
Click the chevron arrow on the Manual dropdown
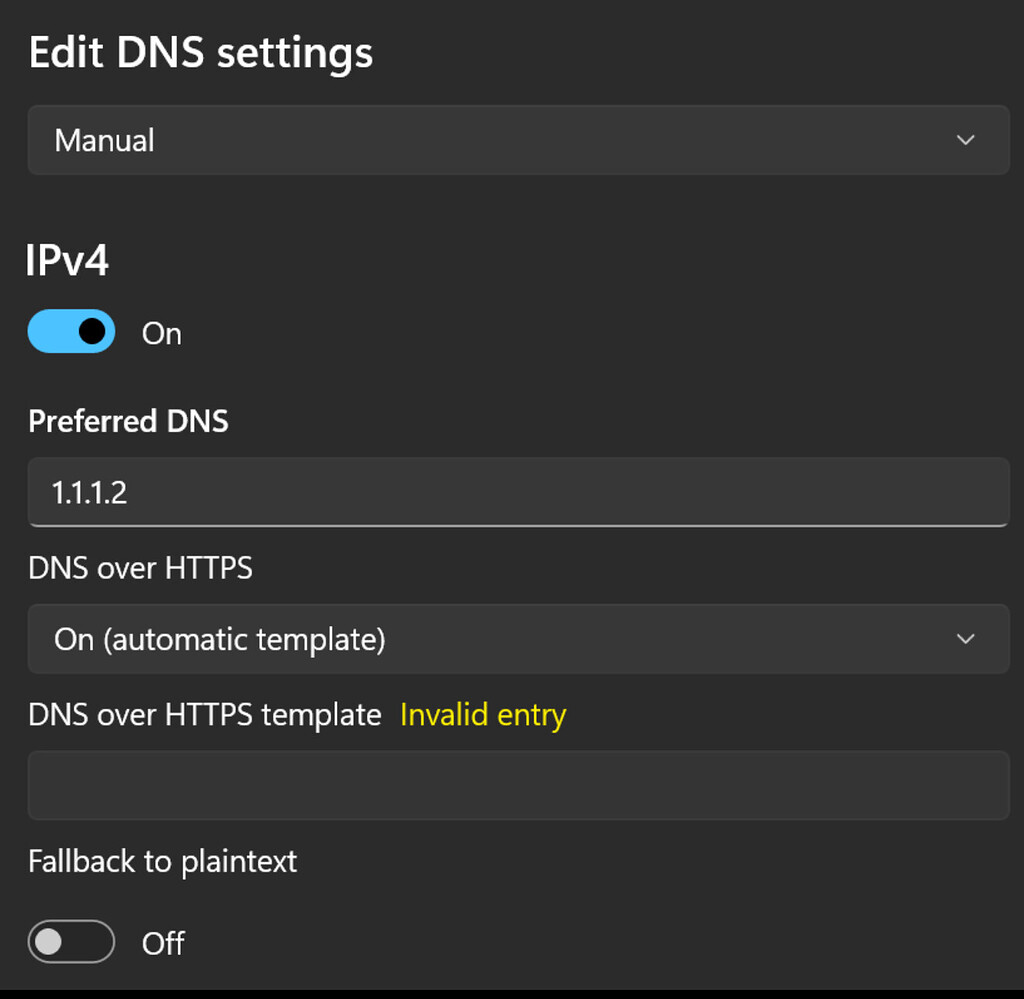(x=965, y=140)
